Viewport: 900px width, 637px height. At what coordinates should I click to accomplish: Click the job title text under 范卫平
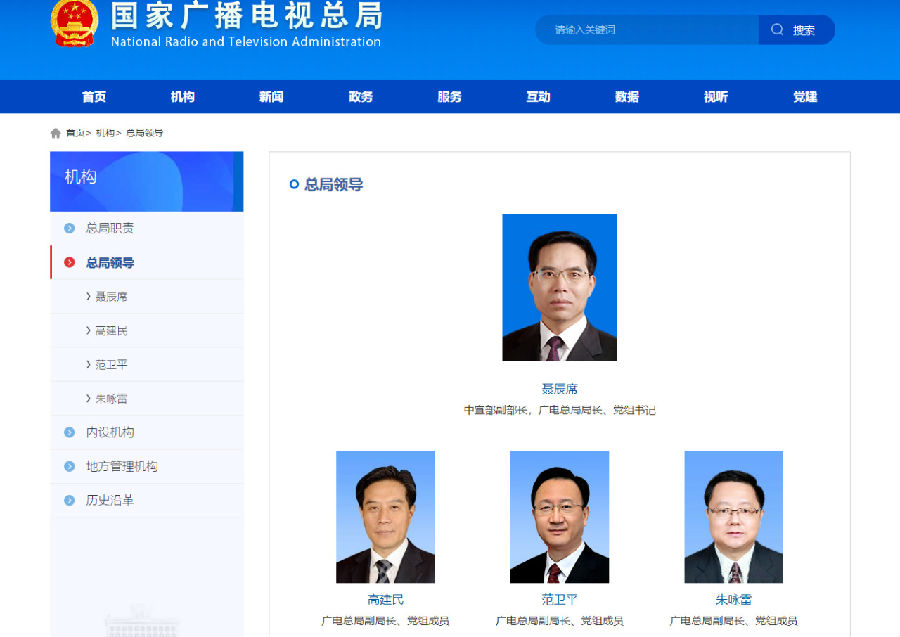[x=560, y=620]
